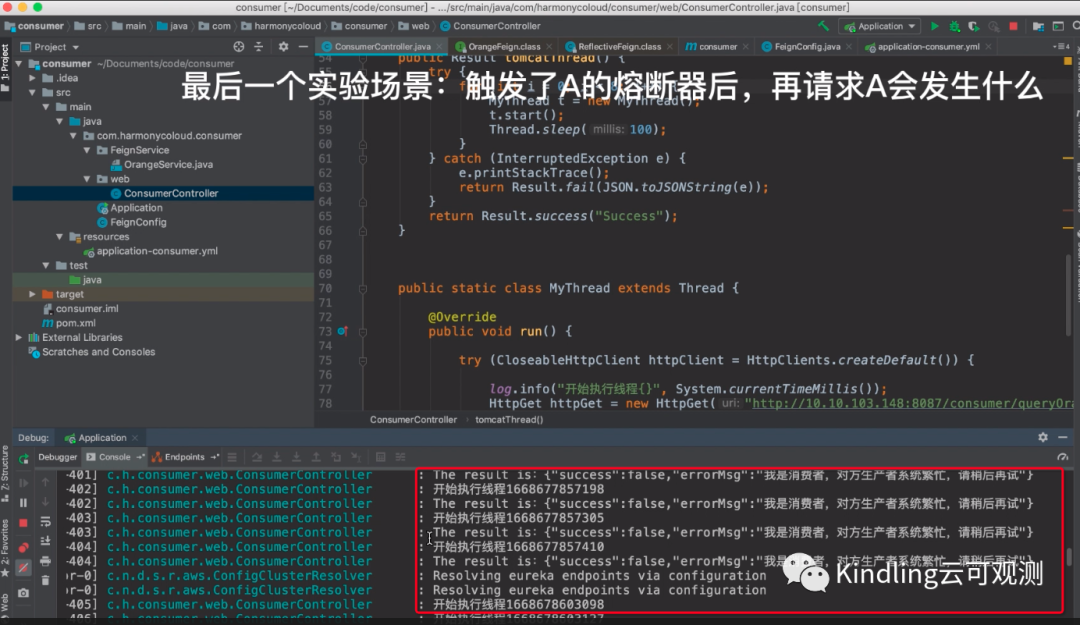Open Project panel settings gear
The image size is (1080, 625).
(283, 47)
